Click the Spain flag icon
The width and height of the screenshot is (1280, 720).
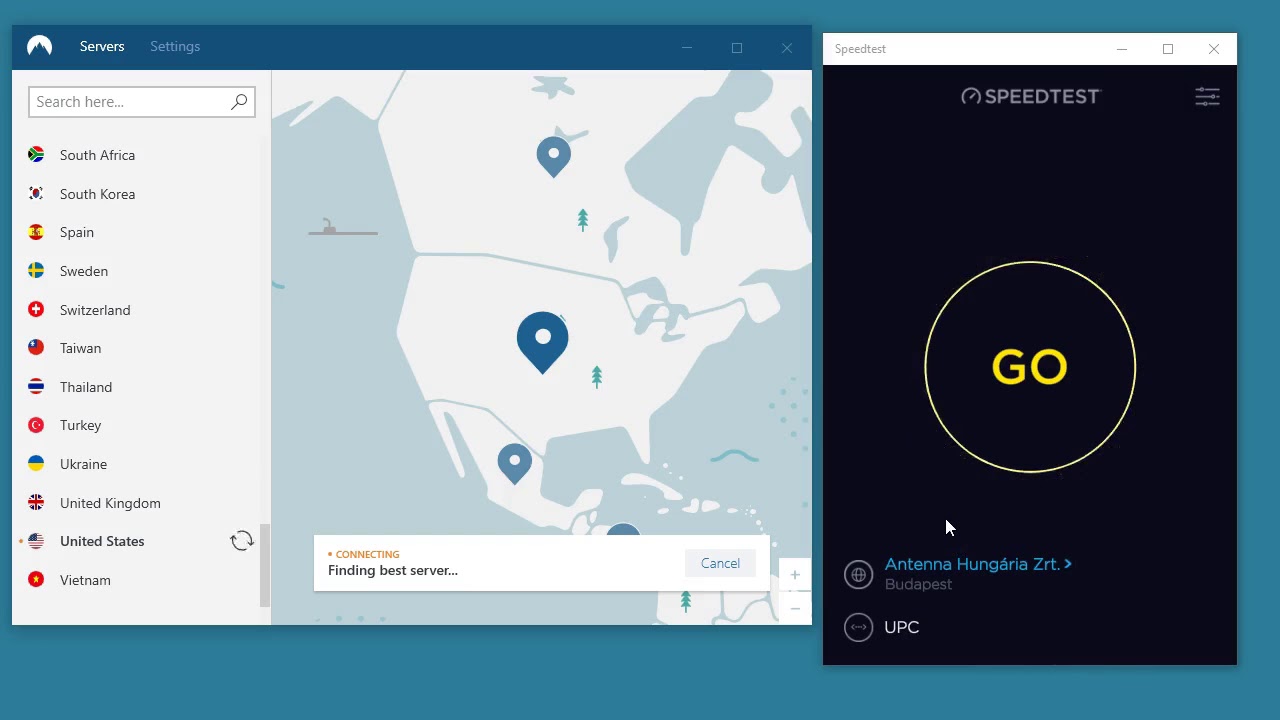pos(36,232)
